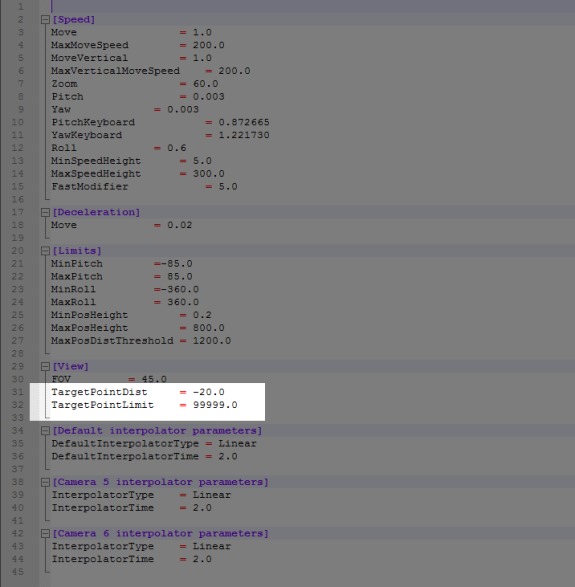Viewport: 575px width, 587px height.
Task: Click line number 45 in the margin
Action: click(x=18, y=572)
